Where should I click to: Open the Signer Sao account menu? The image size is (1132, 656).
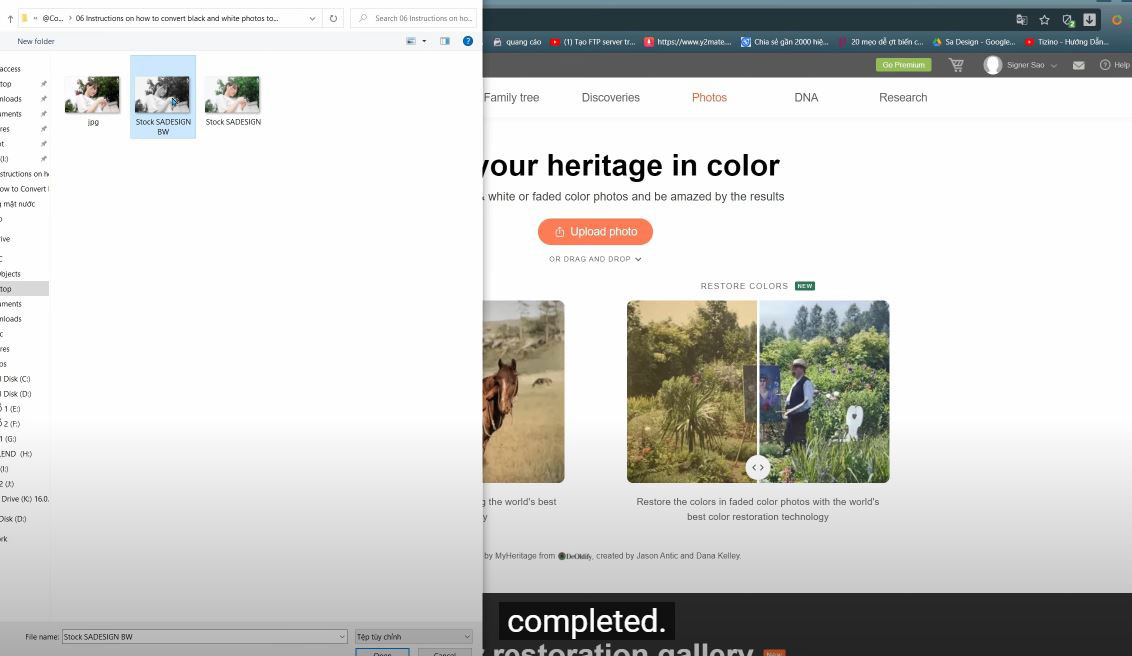1020,65
